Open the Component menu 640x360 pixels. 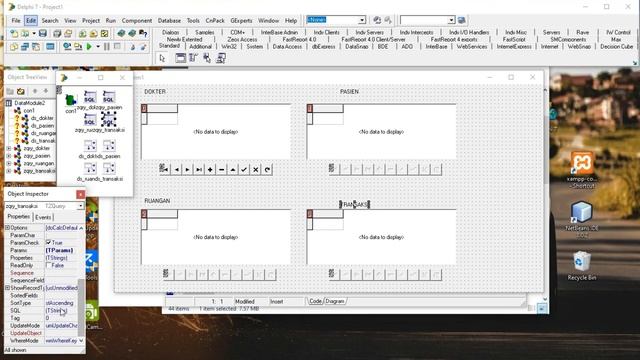pyautogui.click(x=137, y=20)
